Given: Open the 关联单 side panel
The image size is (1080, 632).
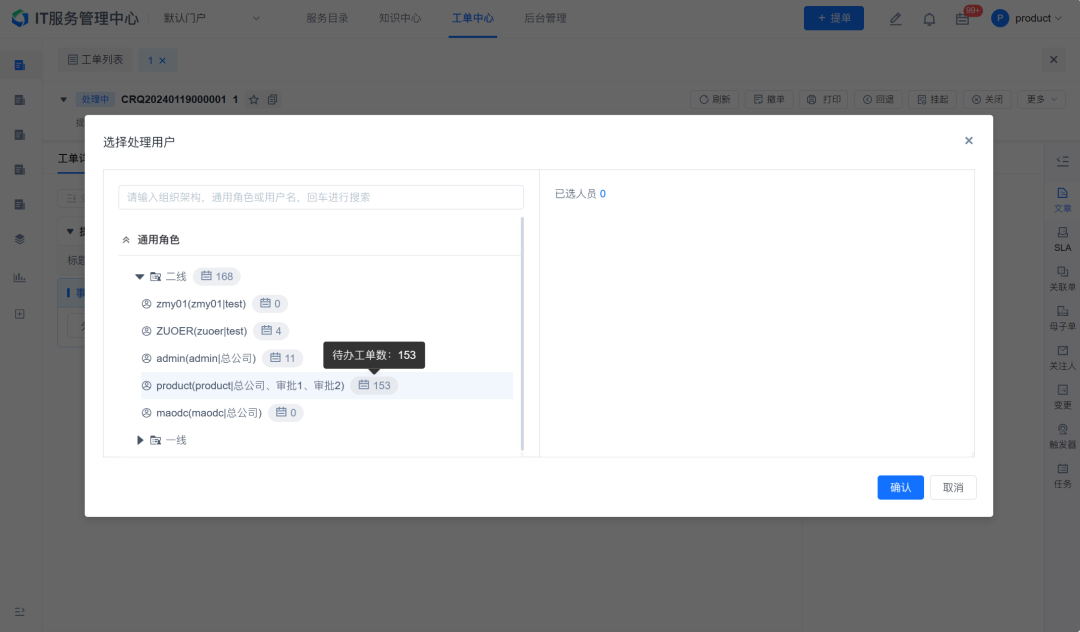Looking at the screenshot, I should pos(1063,278).
